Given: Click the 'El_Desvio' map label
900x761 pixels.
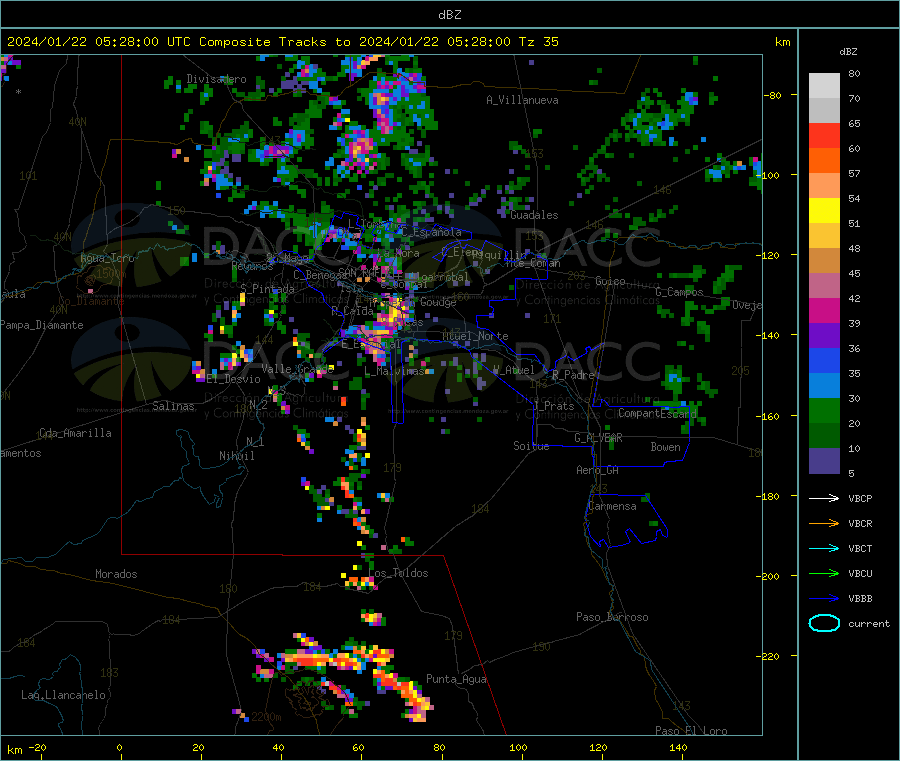Looking at the screenshot, I should (x=233, y=379).
